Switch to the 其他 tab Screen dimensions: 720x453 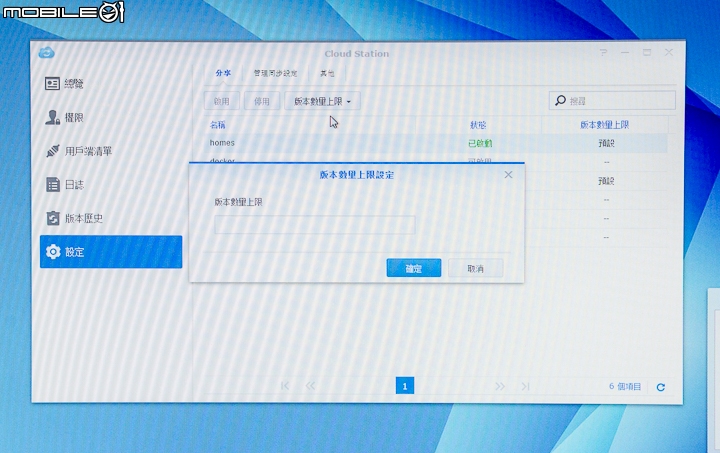pyautogui.click(x=327, y=73)
